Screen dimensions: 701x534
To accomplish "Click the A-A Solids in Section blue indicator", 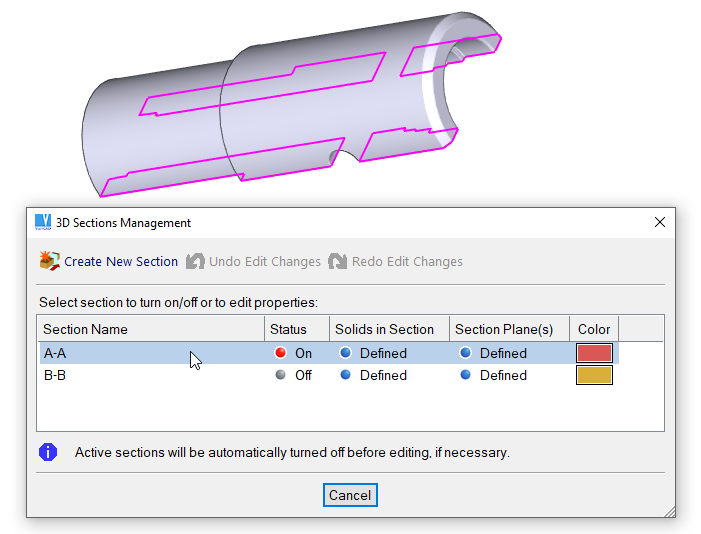I will tap(346, 353).
